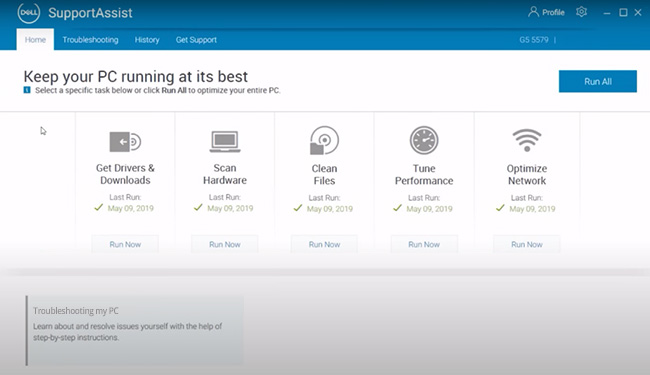This screenshot has height=375, width=650.
Task: Click the G5 5579 model text
Action: (534, 40)
